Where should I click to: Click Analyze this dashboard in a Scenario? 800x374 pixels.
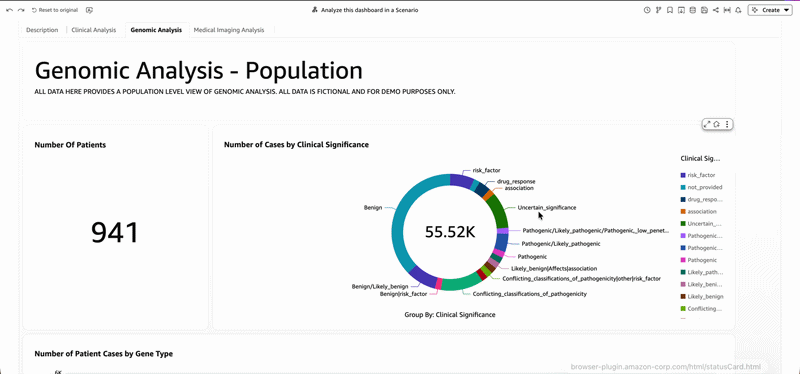coord(365,10)
